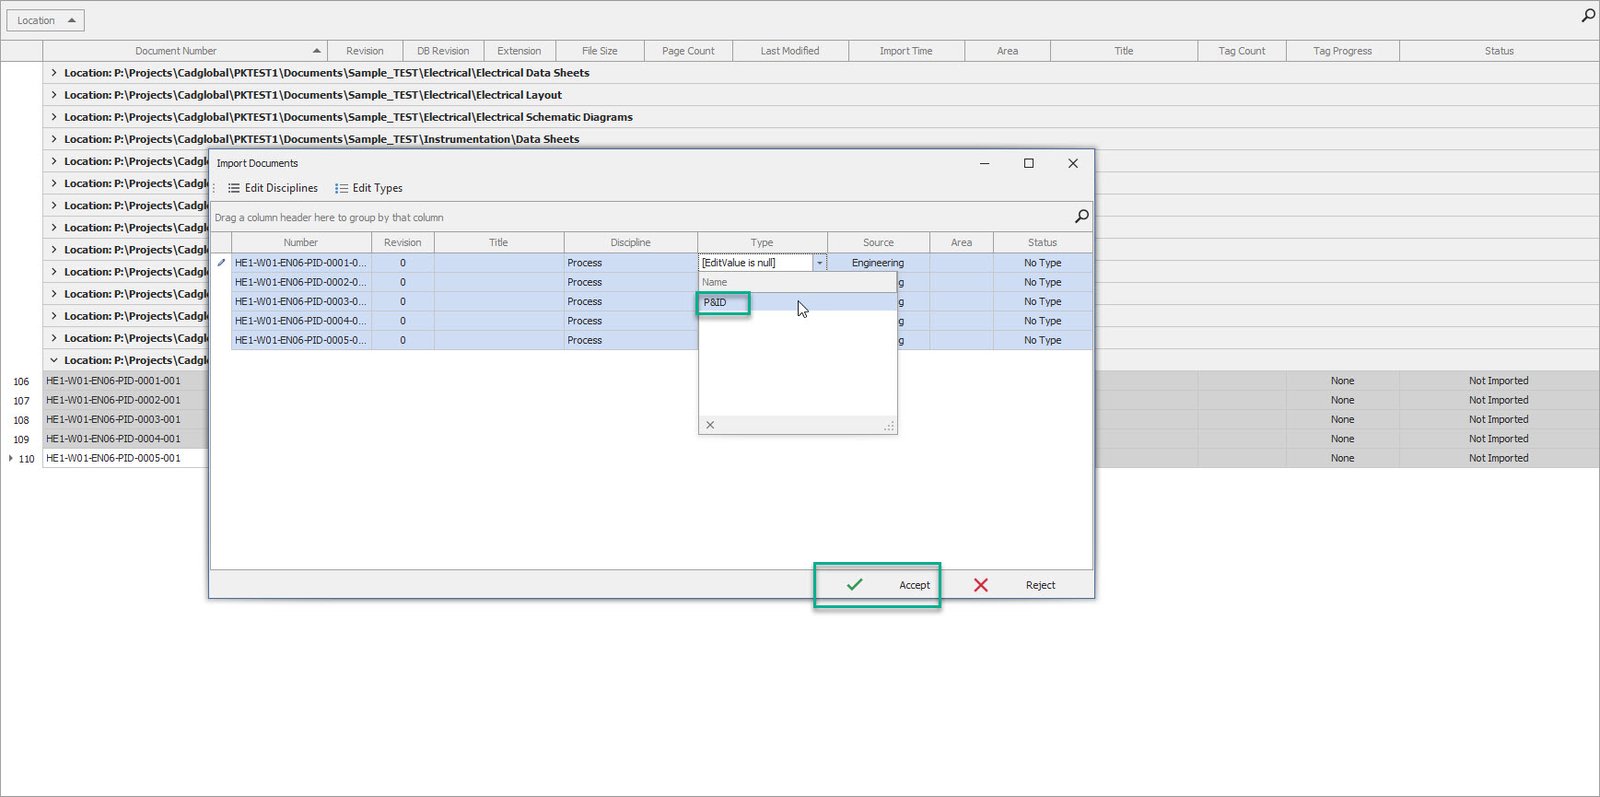1600x797 pixels.
Task: Click the Reject button with red X
Action: [x=1015, y=585]
